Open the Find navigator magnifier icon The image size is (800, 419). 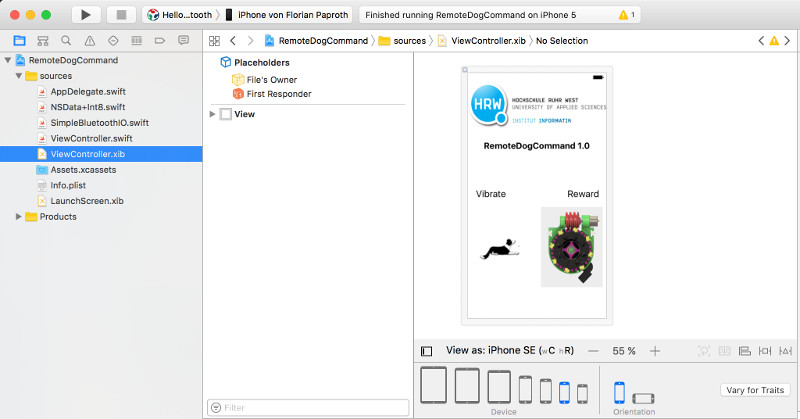(66, 41)
